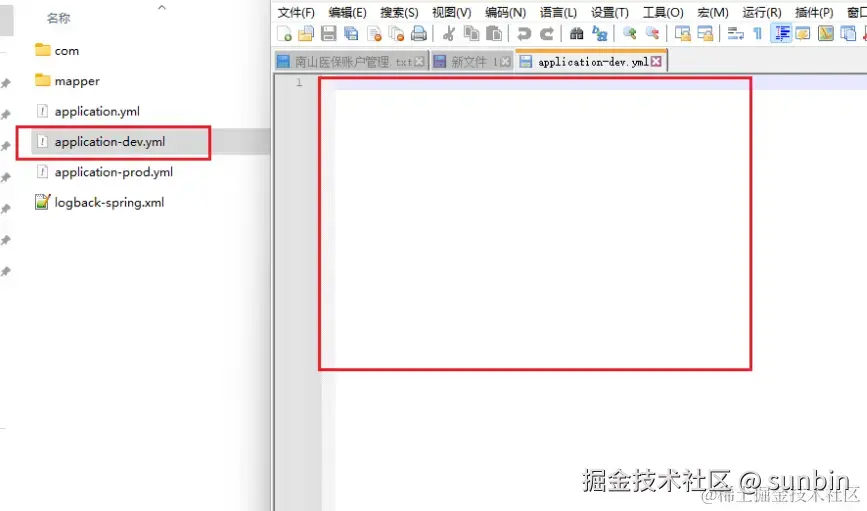The height and width of the screenshot is (511, 867).
Task: Toggle the indent guide button
Action: pos(781,34)
